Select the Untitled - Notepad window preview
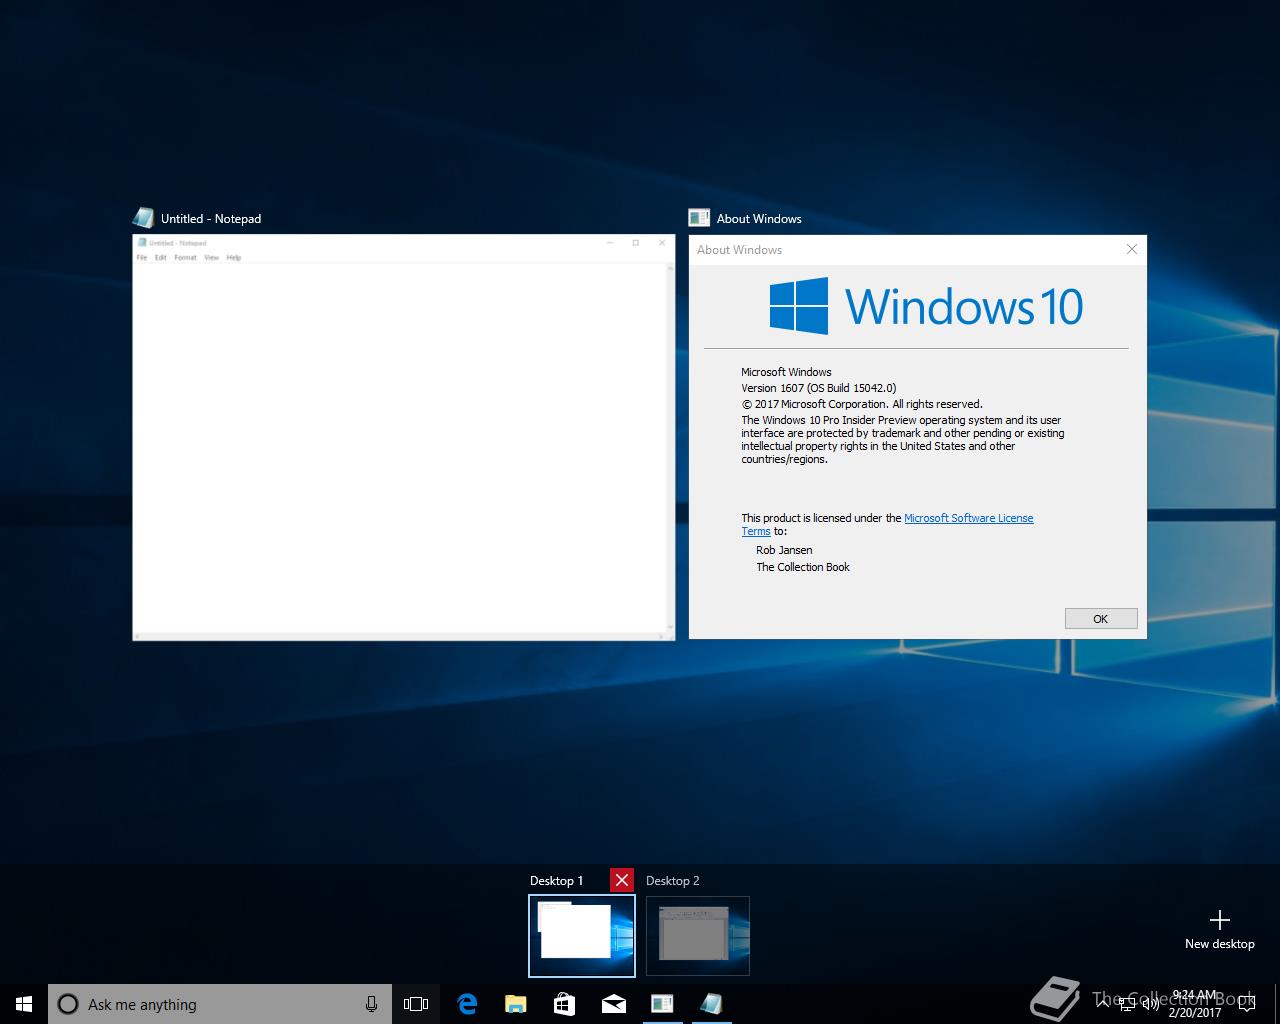Viewport: 1280px width, 1024px height. point(404,437)
